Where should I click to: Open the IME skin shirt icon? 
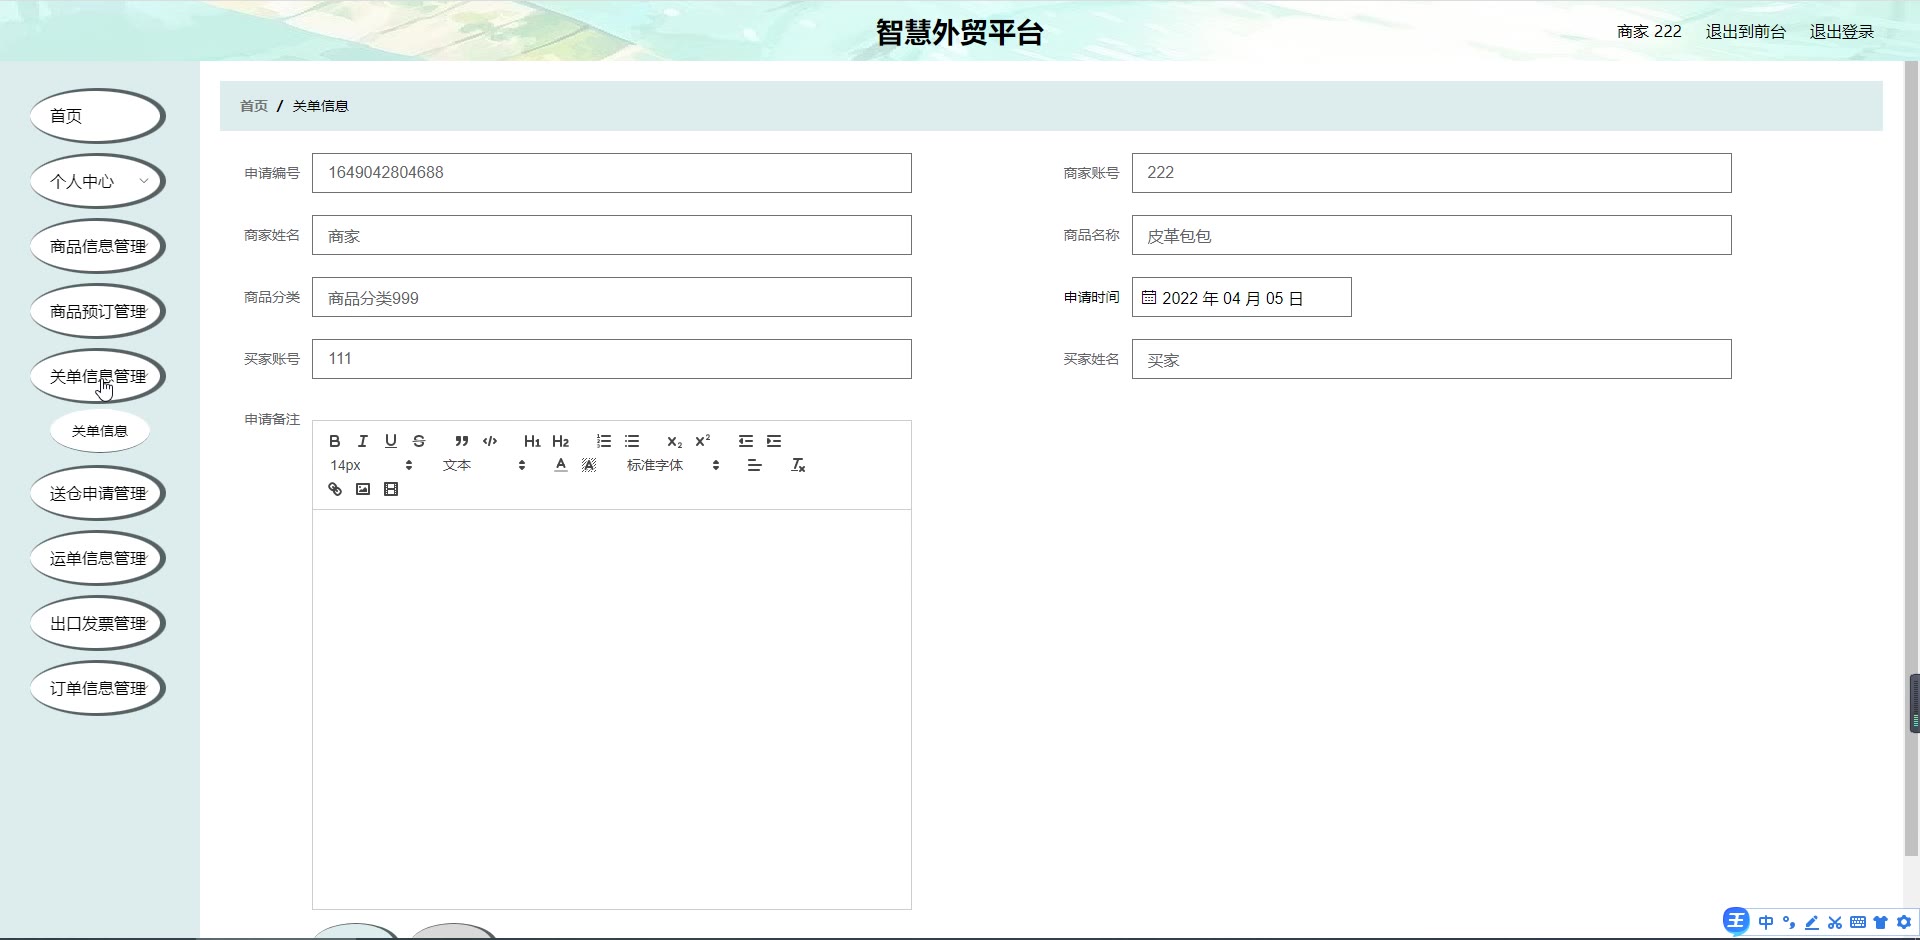point(1881,922)
